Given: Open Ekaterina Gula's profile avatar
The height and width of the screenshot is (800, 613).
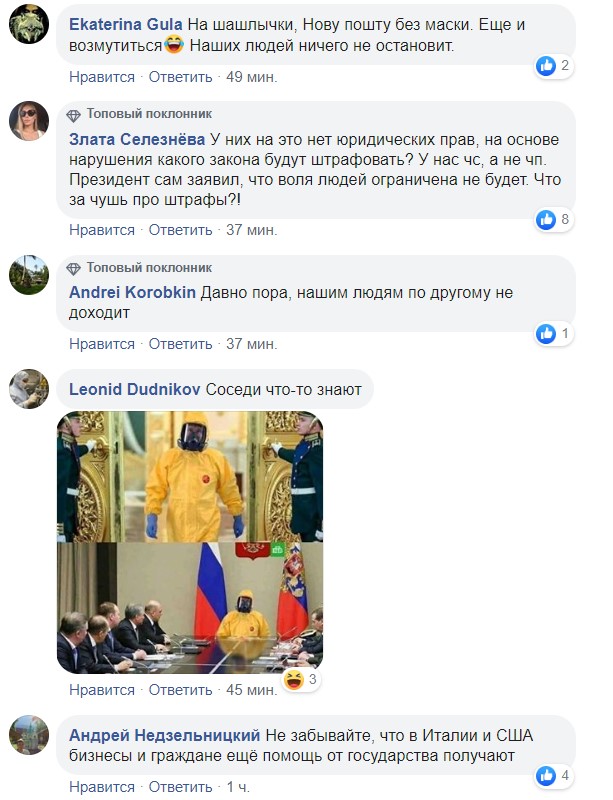Looking at the screenshot, I should pos(29,24).
